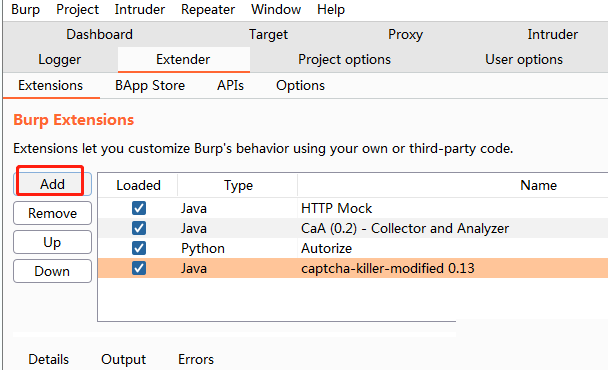This screenshot has height=370, width=608.
Task: Open the User options tab
Action: (x=524, y=59)
